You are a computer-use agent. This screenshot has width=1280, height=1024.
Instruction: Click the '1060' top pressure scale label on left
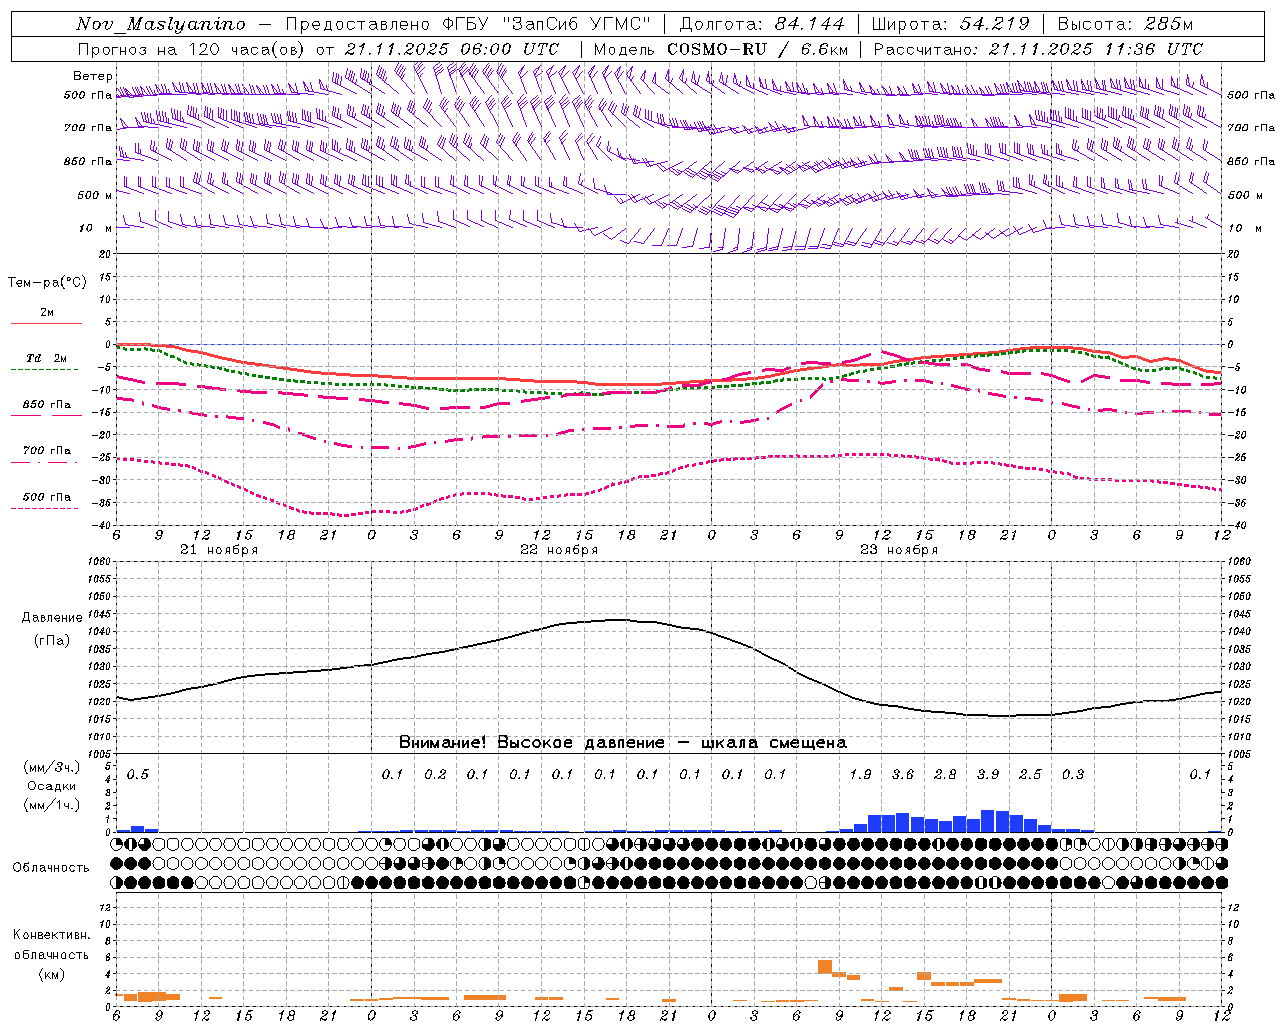(x=101, y=562)
